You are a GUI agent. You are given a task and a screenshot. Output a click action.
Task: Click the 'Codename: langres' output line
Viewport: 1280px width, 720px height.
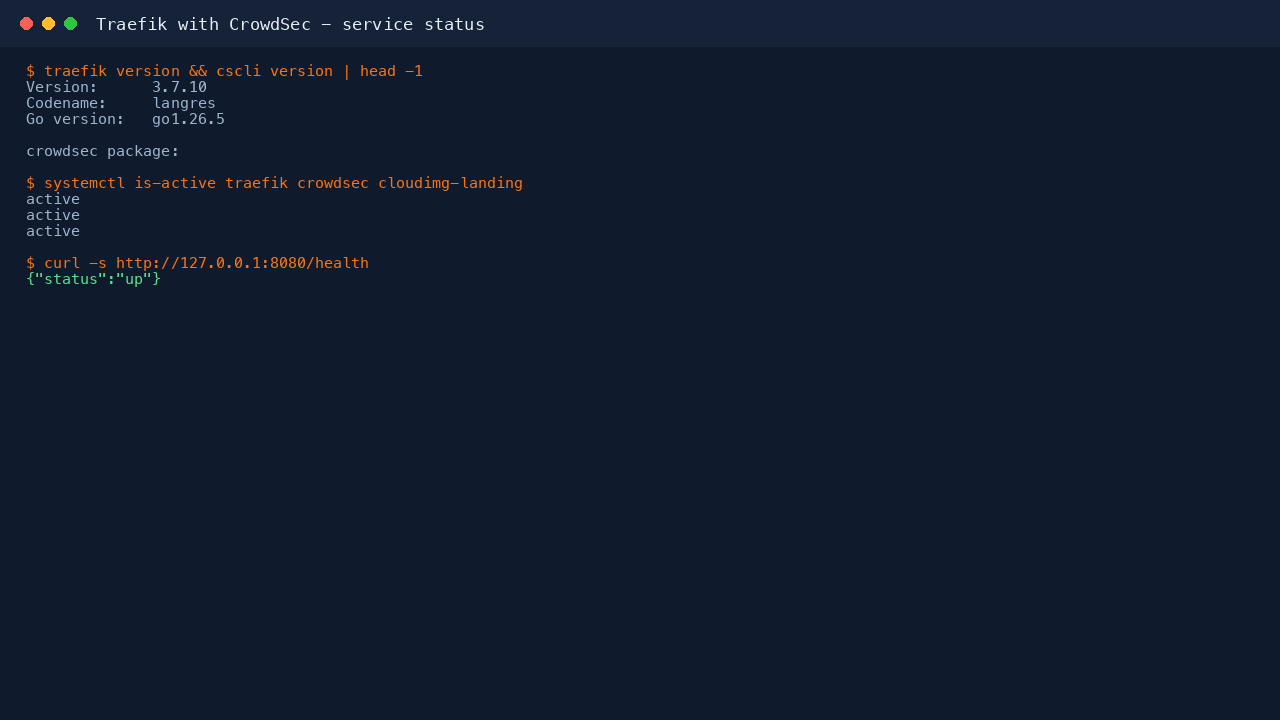click(x=121, y=103)
